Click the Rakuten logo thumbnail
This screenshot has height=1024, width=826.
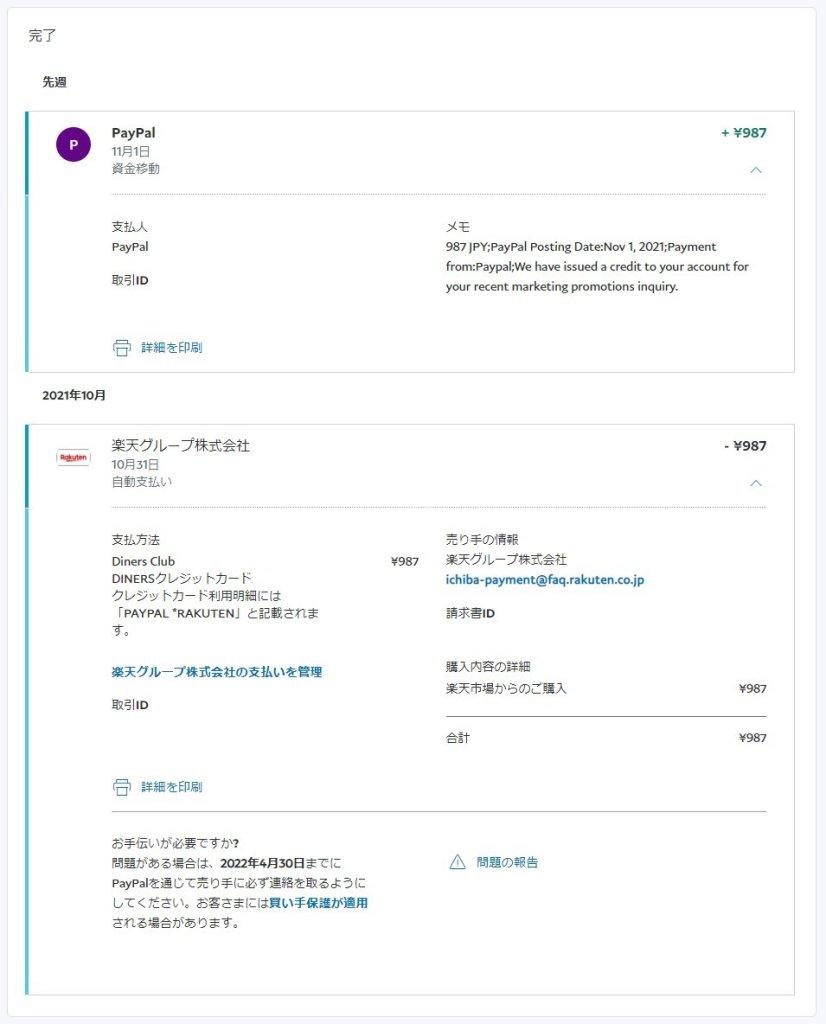pos(73,457)
